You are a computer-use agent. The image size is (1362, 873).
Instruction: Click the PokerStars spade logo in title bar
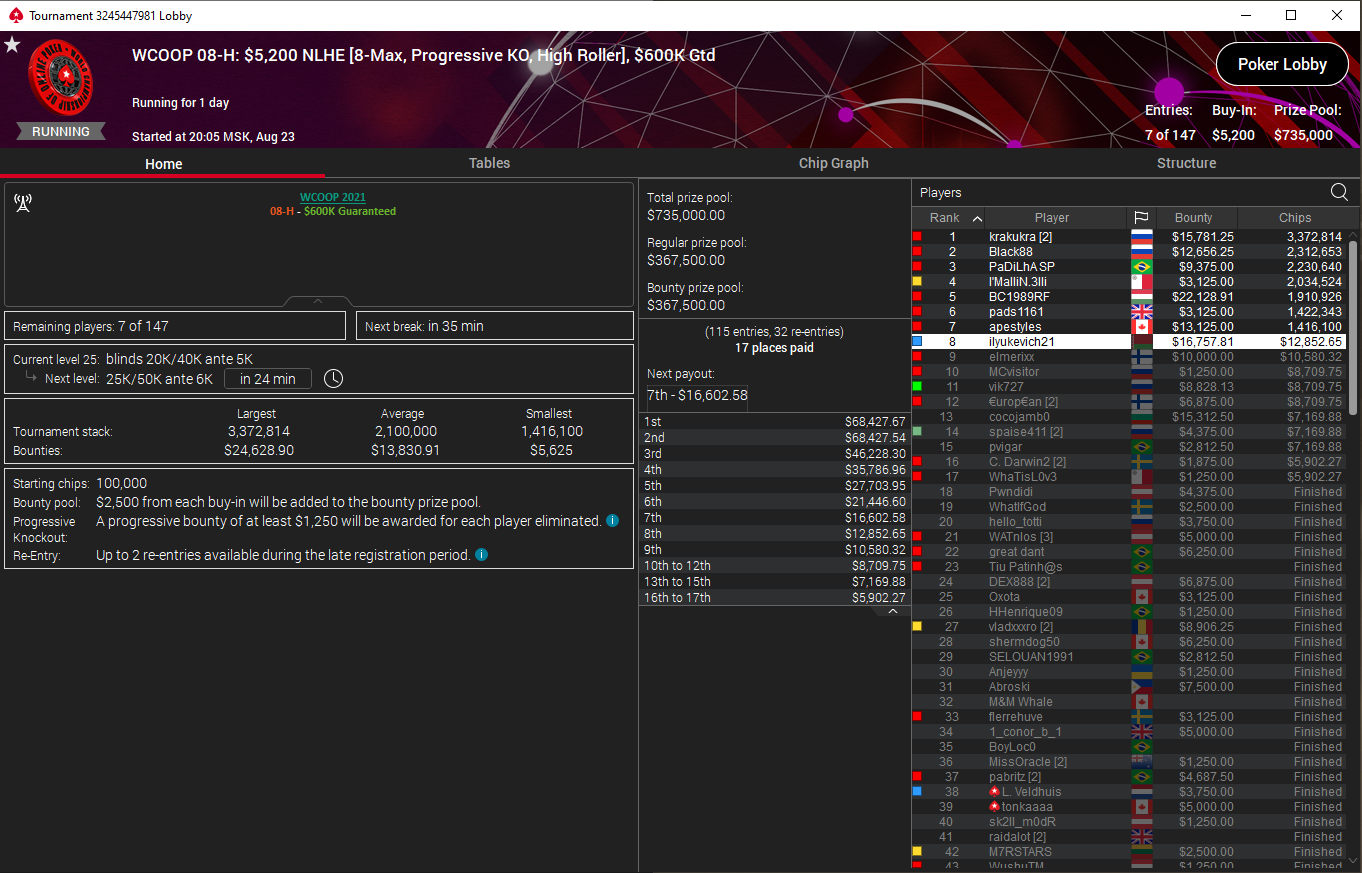pyautogui.click(x=14, y=15)
